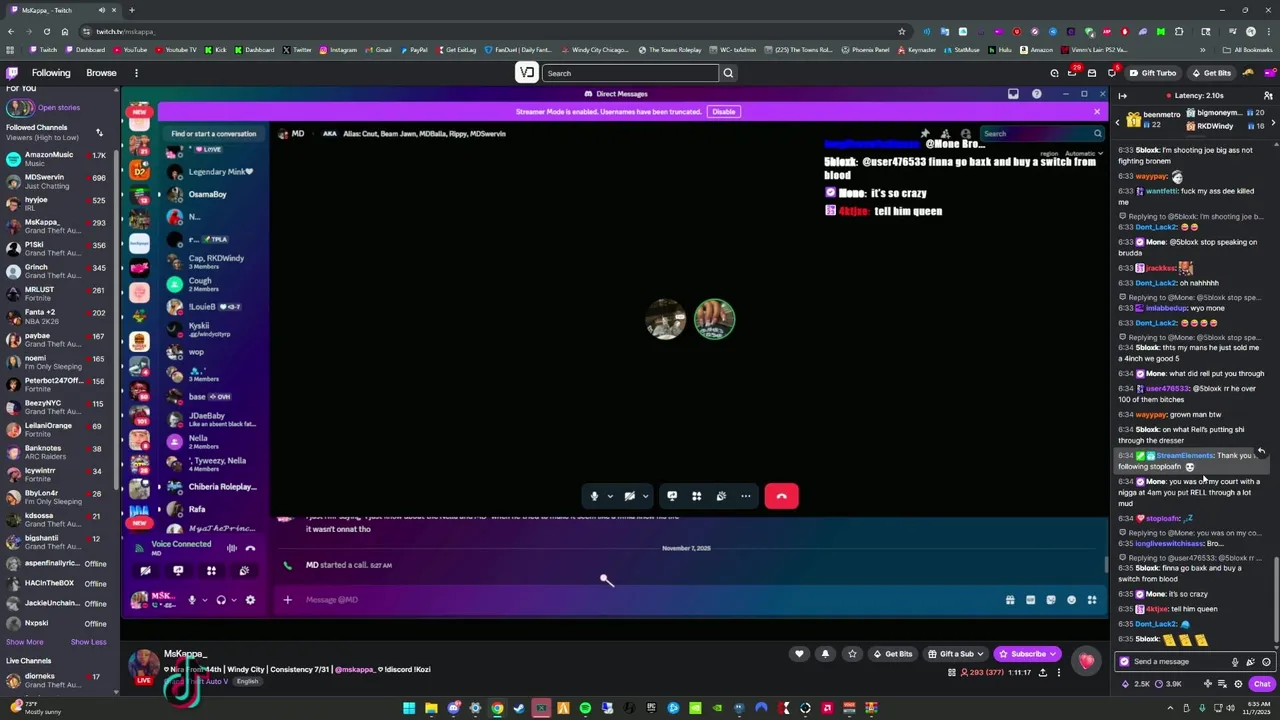This screenshot has height=720, width=1280.
Task: Click heart follow icon below stream
Action: (x=799, y=654)
